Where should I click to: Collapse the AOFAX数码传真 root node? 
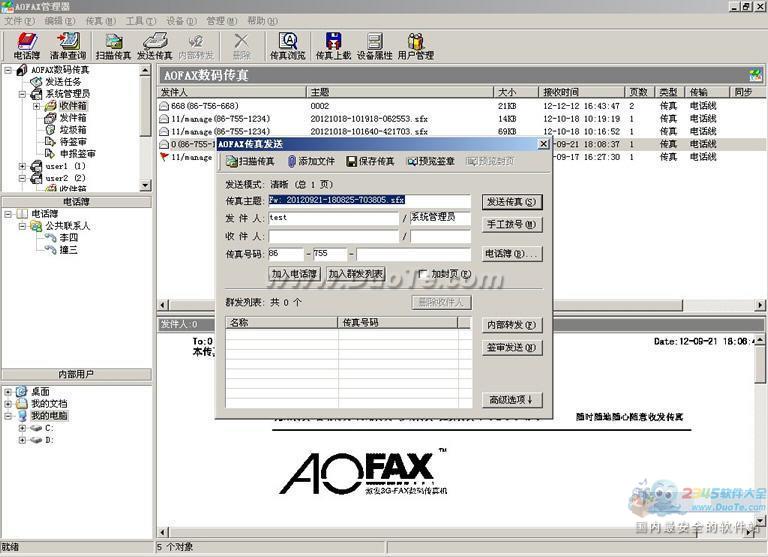point(8,70)
